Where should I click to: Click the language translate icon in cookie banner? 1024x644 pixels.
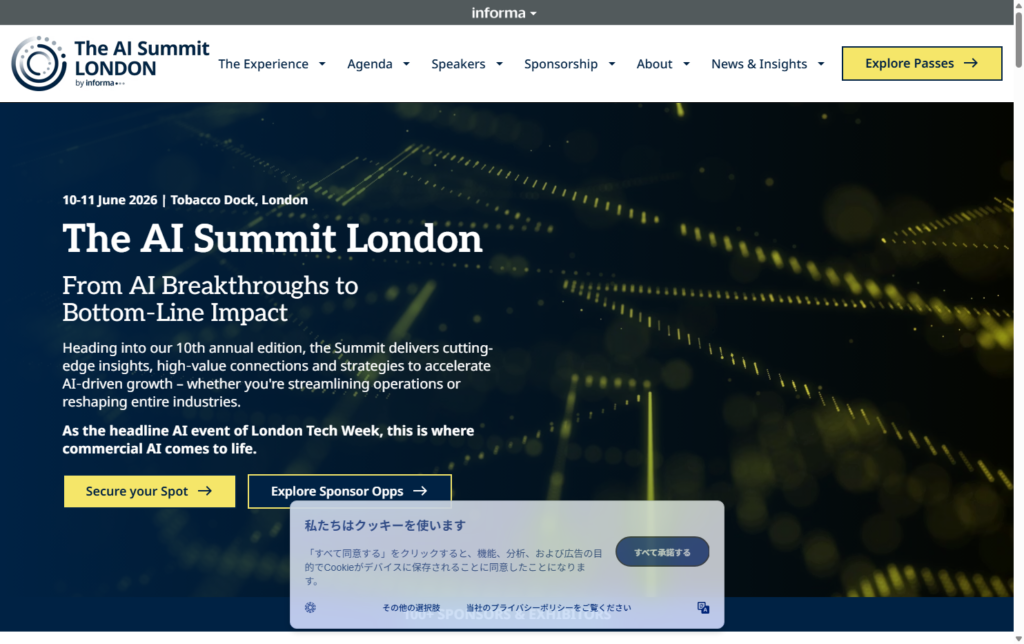(703, 608)
